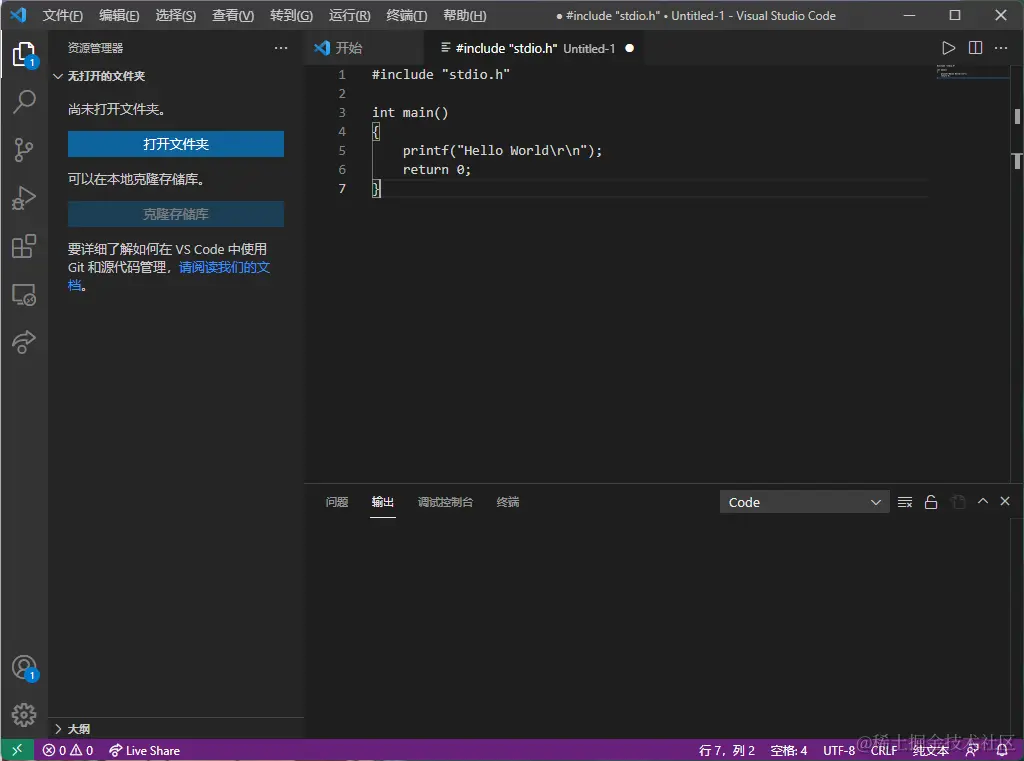Image resolution: width=1024 pixels, height=761 pixels.
Task: Click the int main() line
Action: point(410,112)
